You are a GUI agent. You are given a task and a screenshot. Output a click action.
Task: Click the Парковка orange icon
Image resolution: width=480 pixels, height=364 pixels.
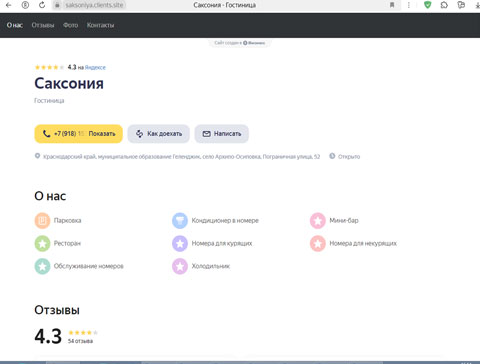[42, 220]
